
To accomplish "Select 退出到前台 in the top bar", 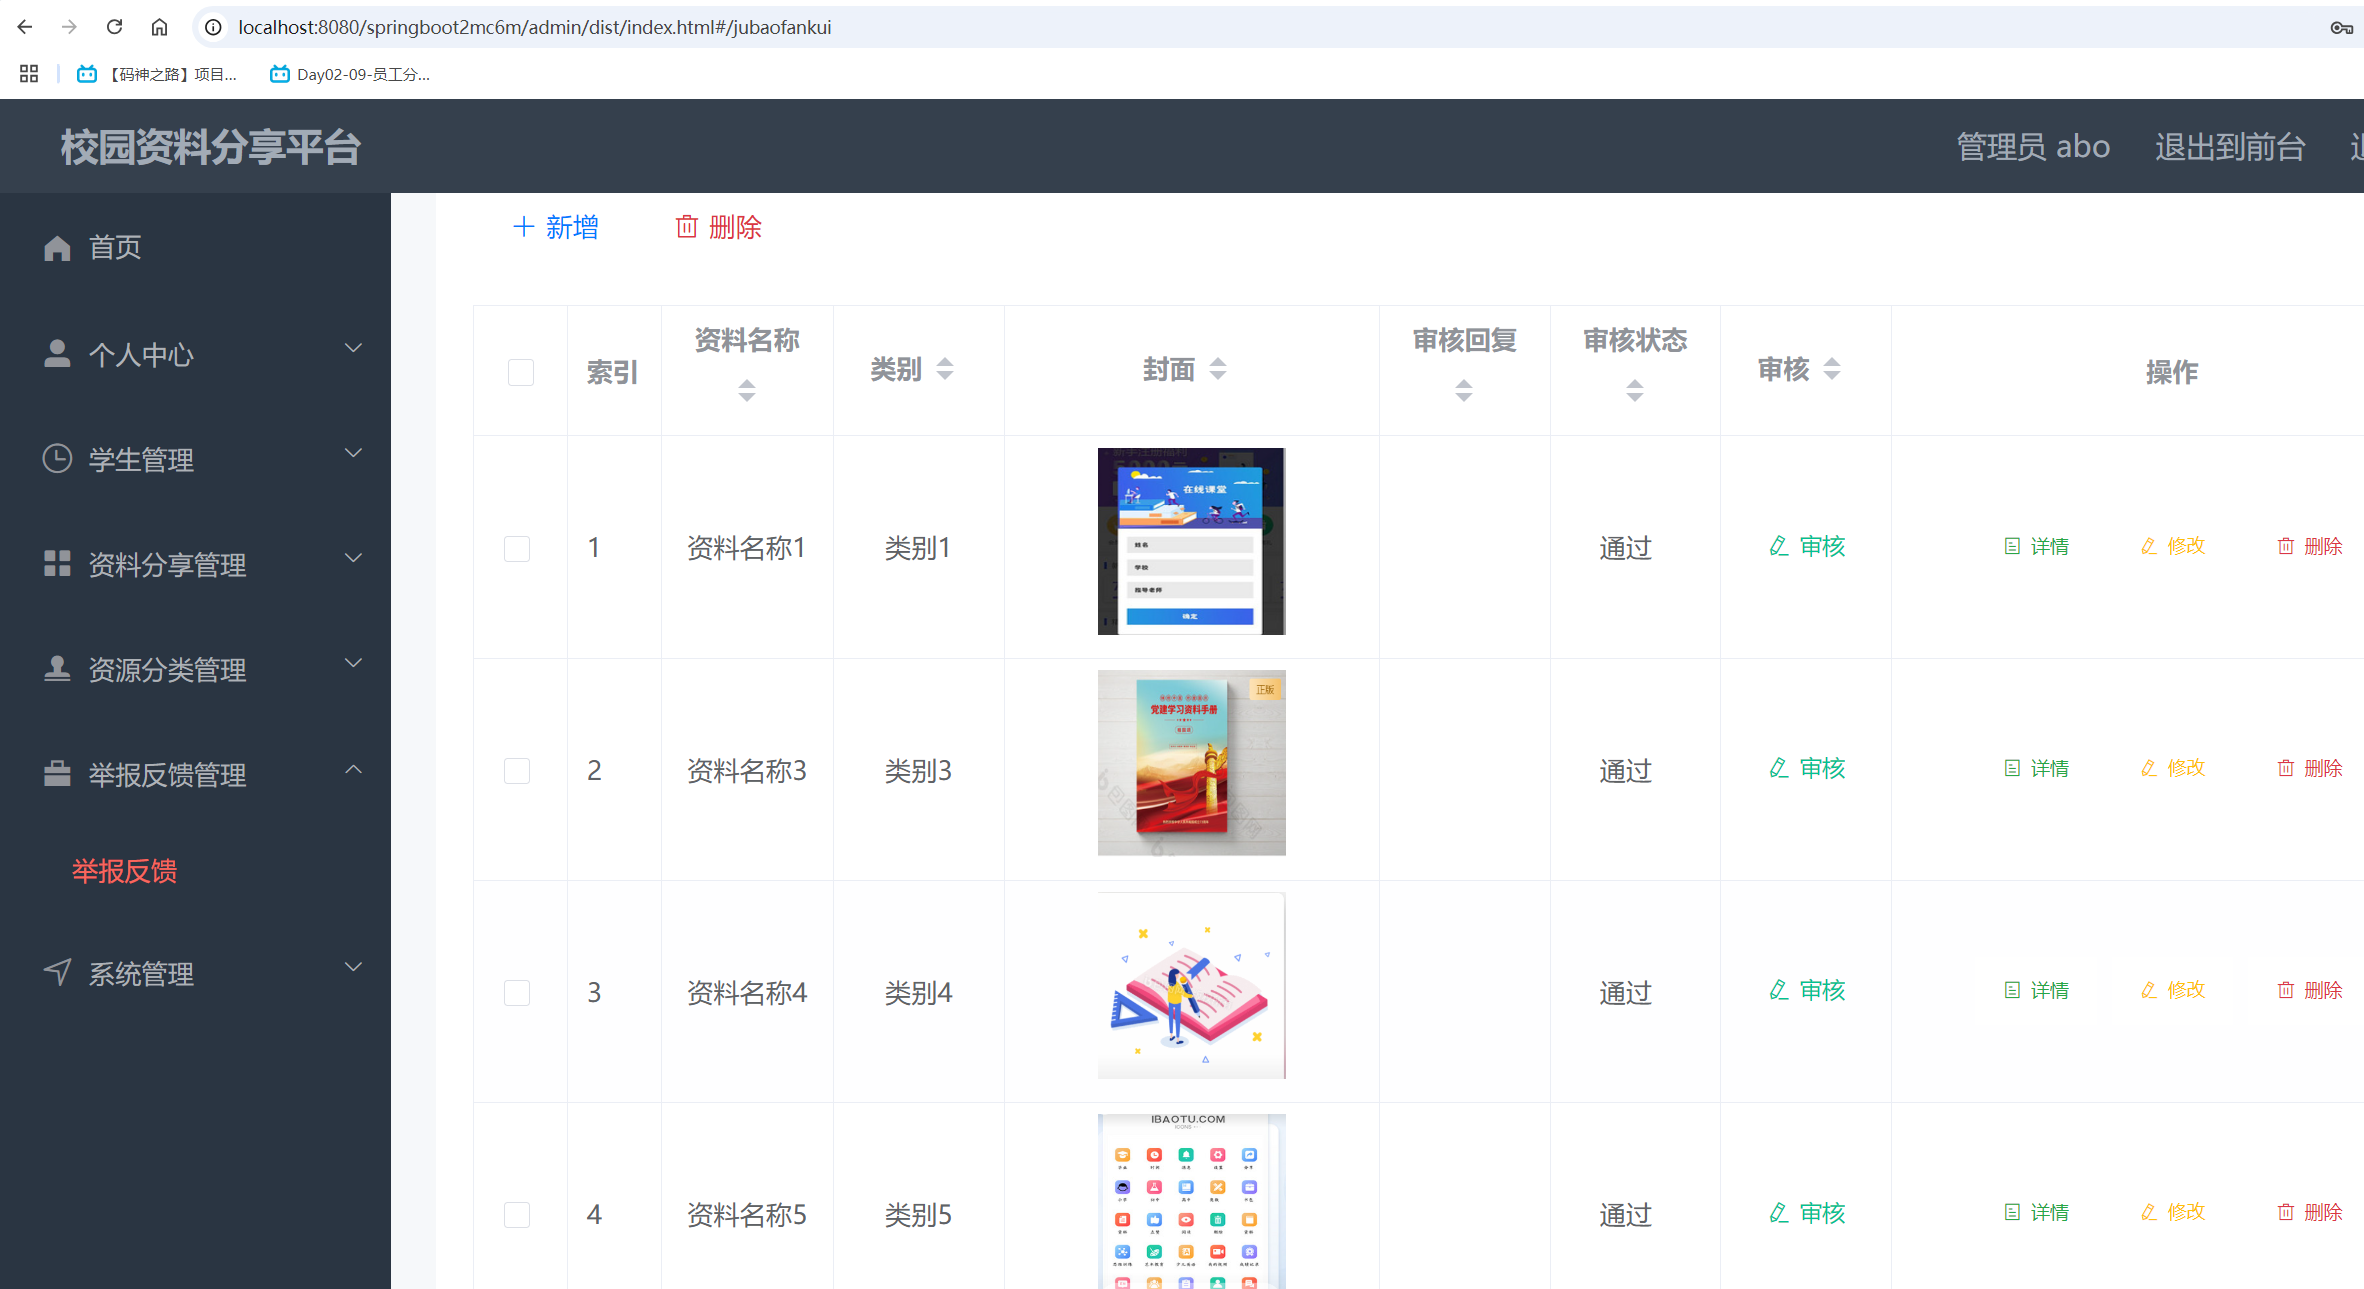I will [2229, 146].
